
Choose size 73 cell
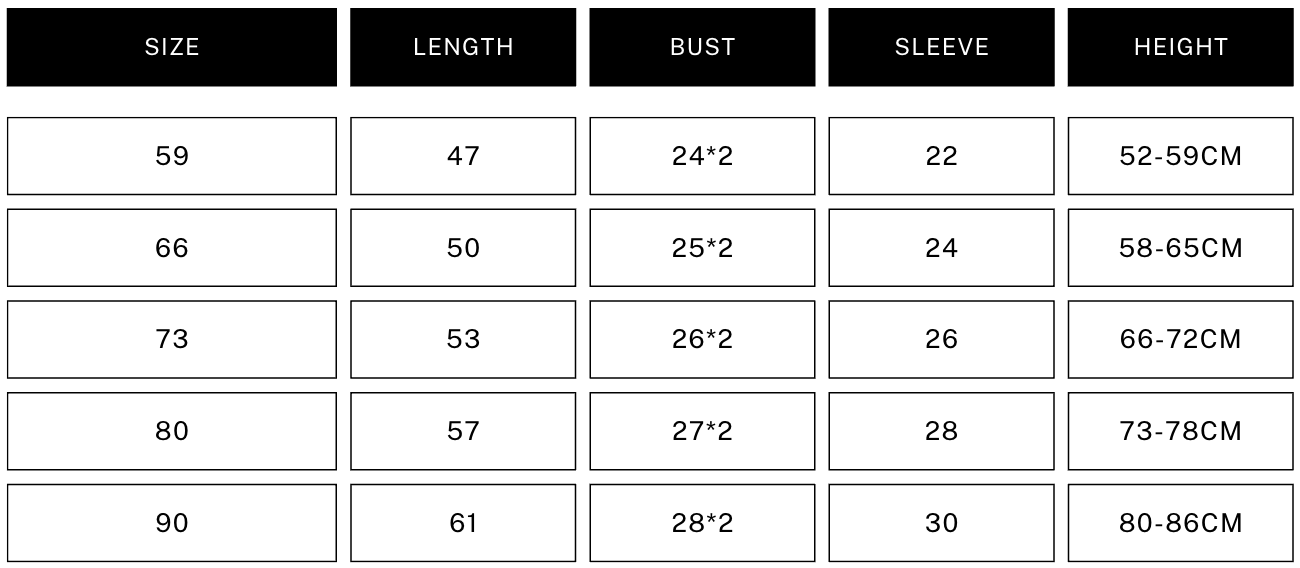coord(172,340)
